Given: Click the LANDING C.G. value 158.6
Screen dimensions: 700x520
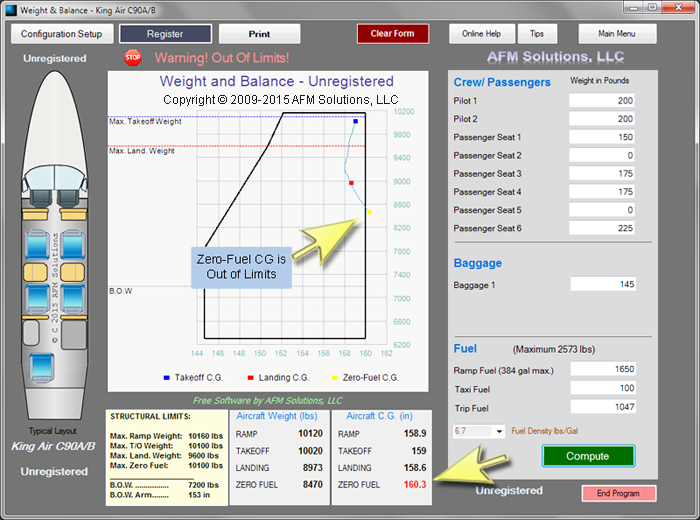Looking at the screenshot, I should (415, 467).
